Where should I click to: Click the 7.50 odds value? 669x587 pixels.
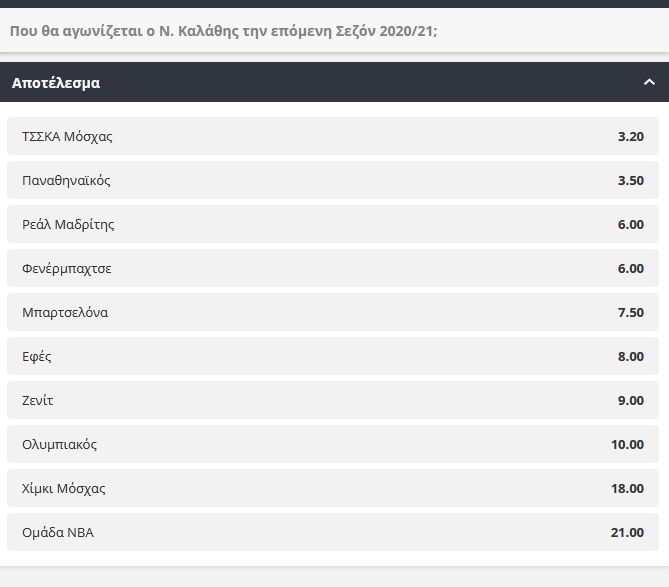point(631,312)
